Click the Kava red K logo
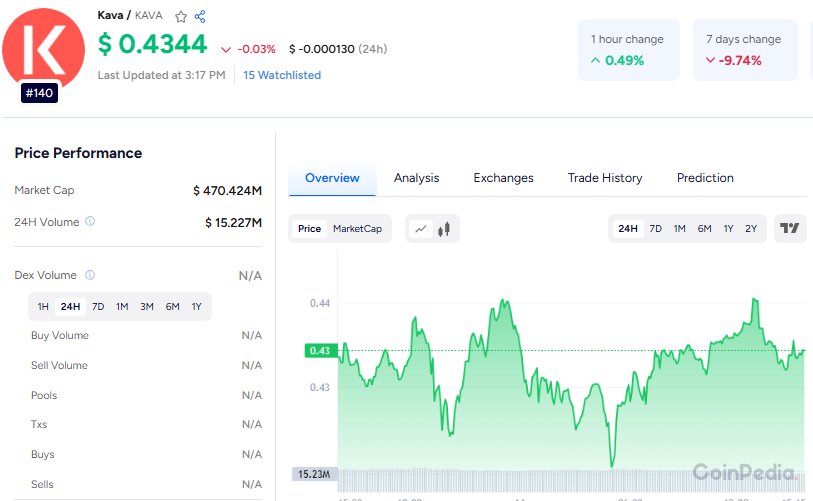The height and width of the screenshot is (501, 813). 44,50
